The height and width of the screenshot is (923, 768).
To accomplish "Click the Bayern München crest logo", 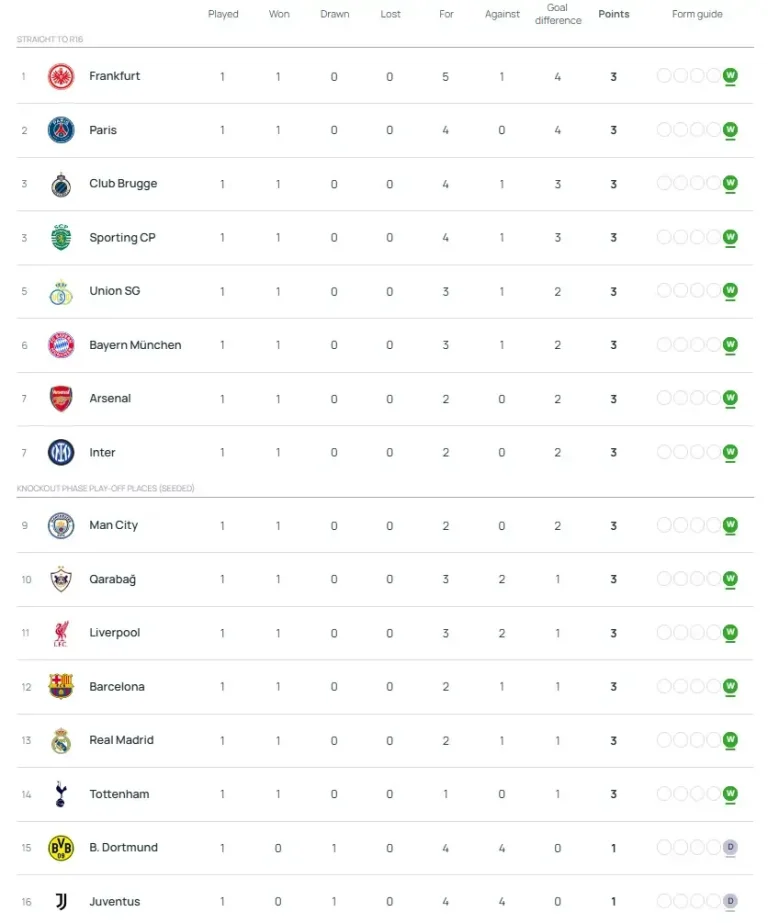I will (x=61, y=345).
